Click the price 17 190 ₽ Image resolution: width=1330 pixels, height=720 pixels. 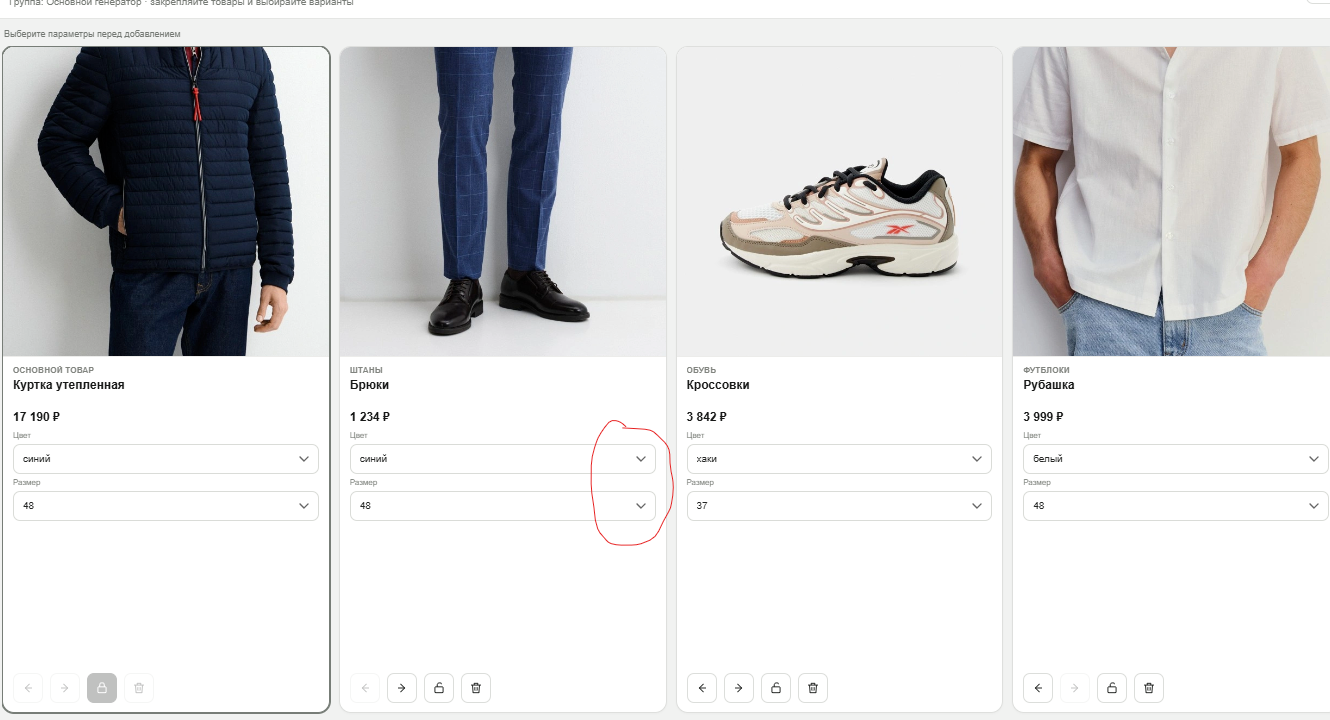(37, 417)
